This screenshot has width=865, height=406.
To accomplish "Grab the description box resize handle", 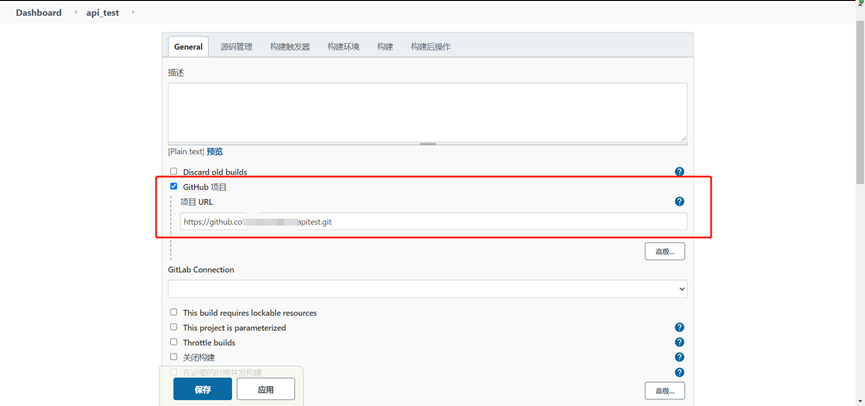I will click(428, 143).
